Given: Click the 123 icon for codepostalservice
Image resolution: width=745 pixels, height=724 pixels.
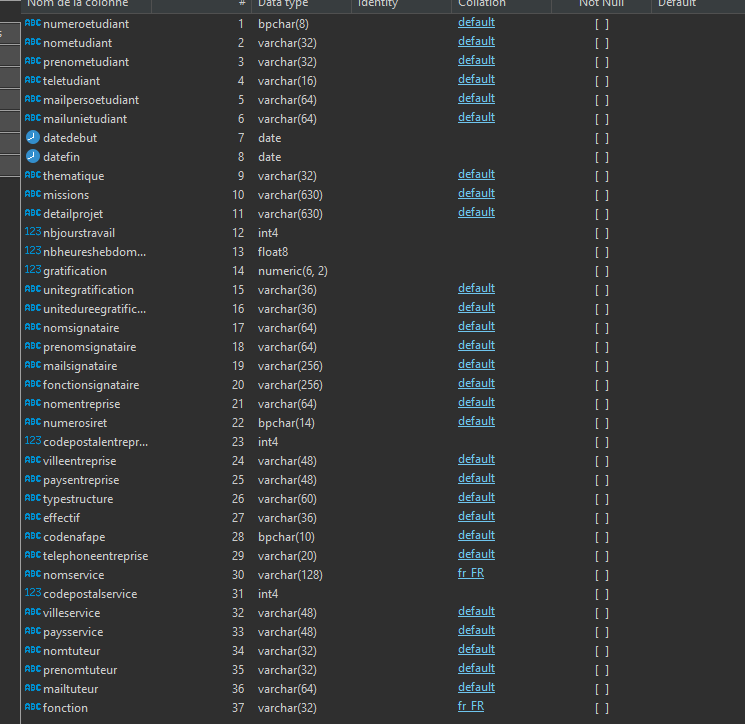Looking at the screenshot, I should tap(33, 594).
